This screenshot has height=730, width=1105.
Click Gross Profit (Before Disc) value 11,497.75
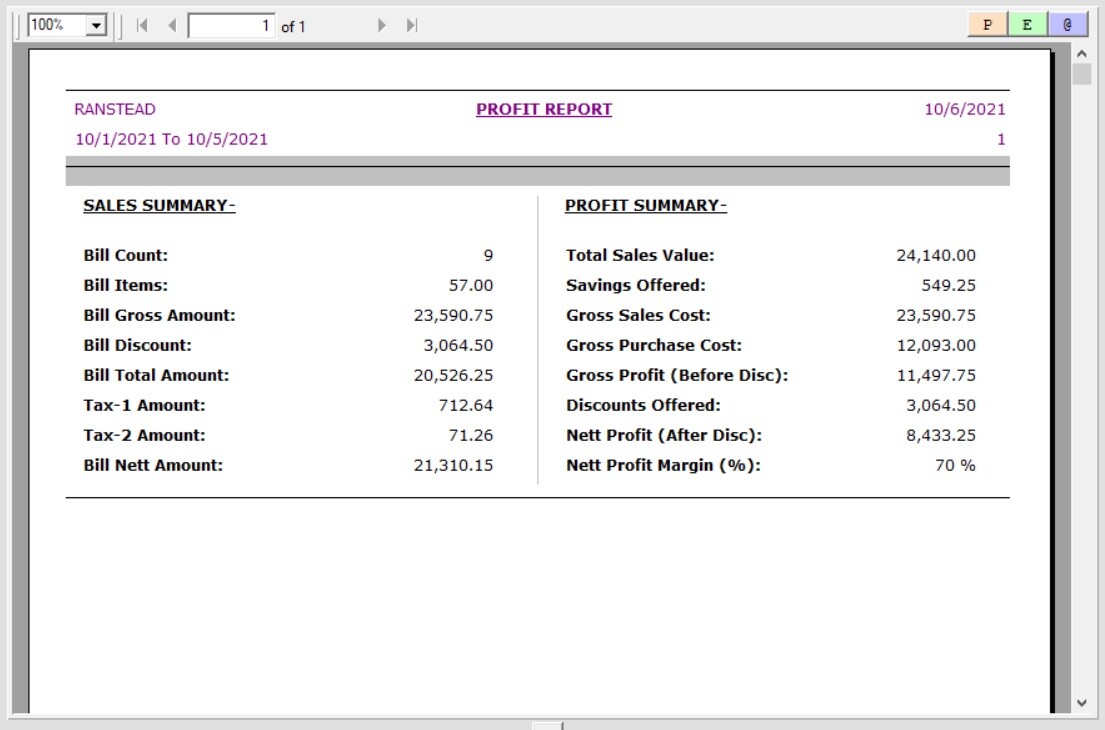coord(936,376)
